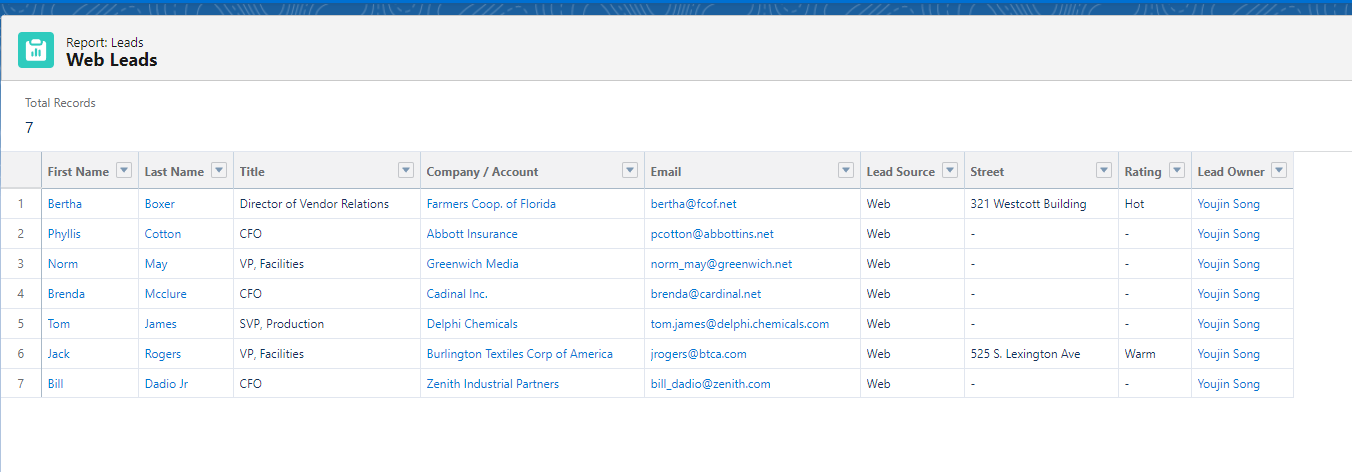This screenshot has height=472, width=1352.
Task: Open the Email column dropdown arrow
Action: pyautogui.click(x=846, y=170)
